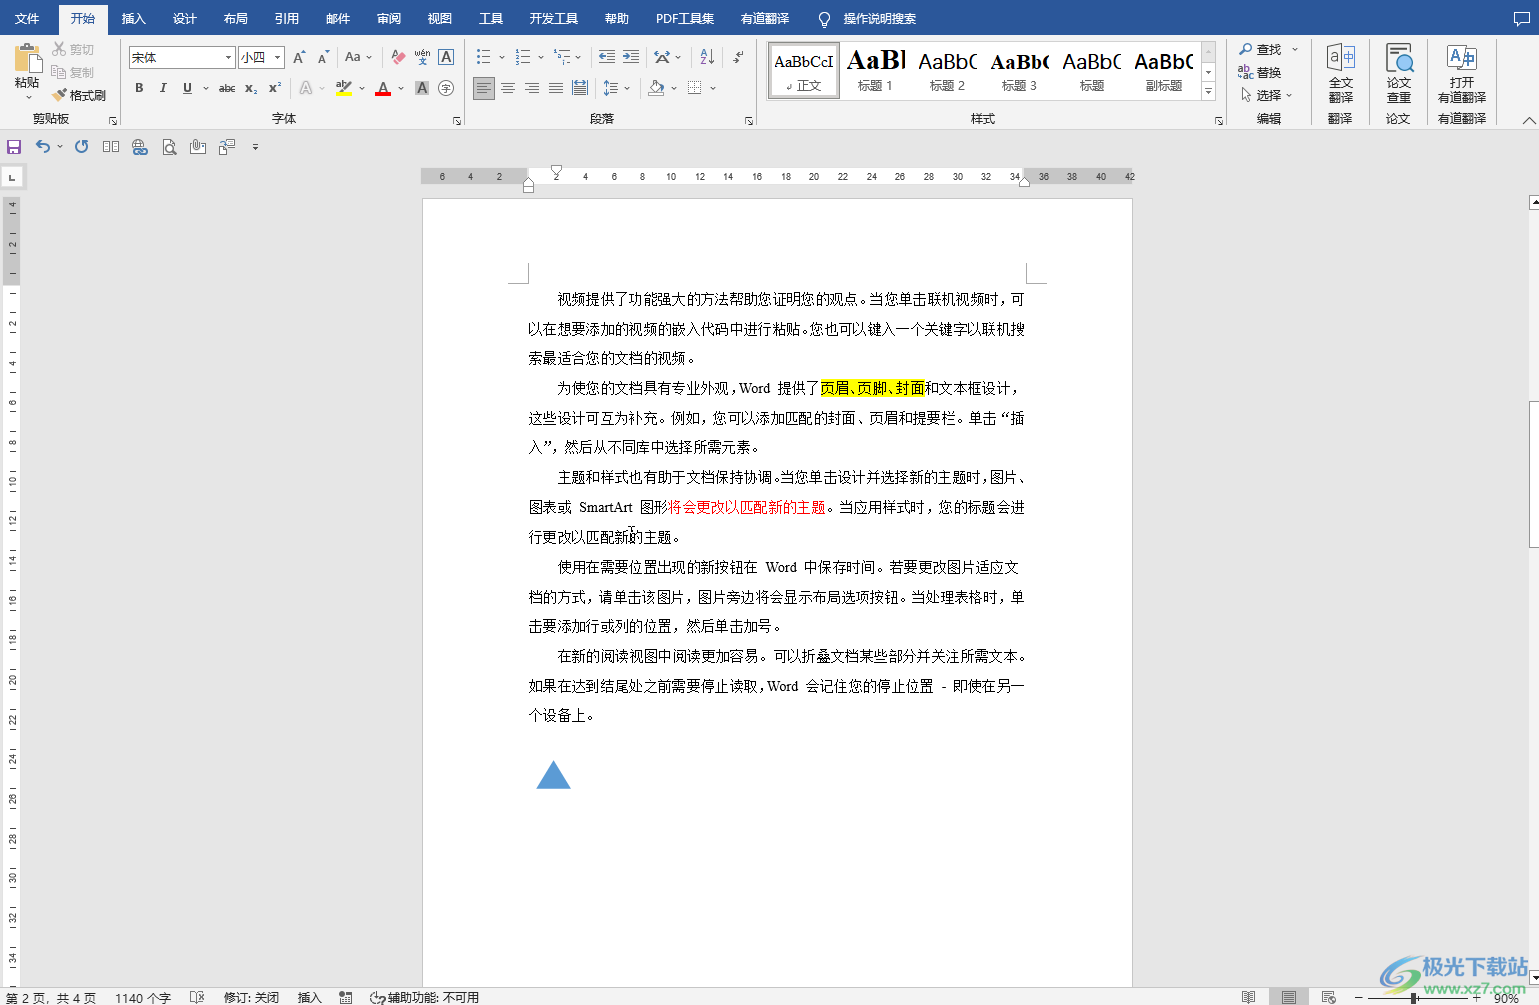Image resolution: width=1539 pixels, height=1005 pixels.
Task: Click the Undo arrow in quick access toolbar
Action: pyautogui.click(x=42, y=147)
